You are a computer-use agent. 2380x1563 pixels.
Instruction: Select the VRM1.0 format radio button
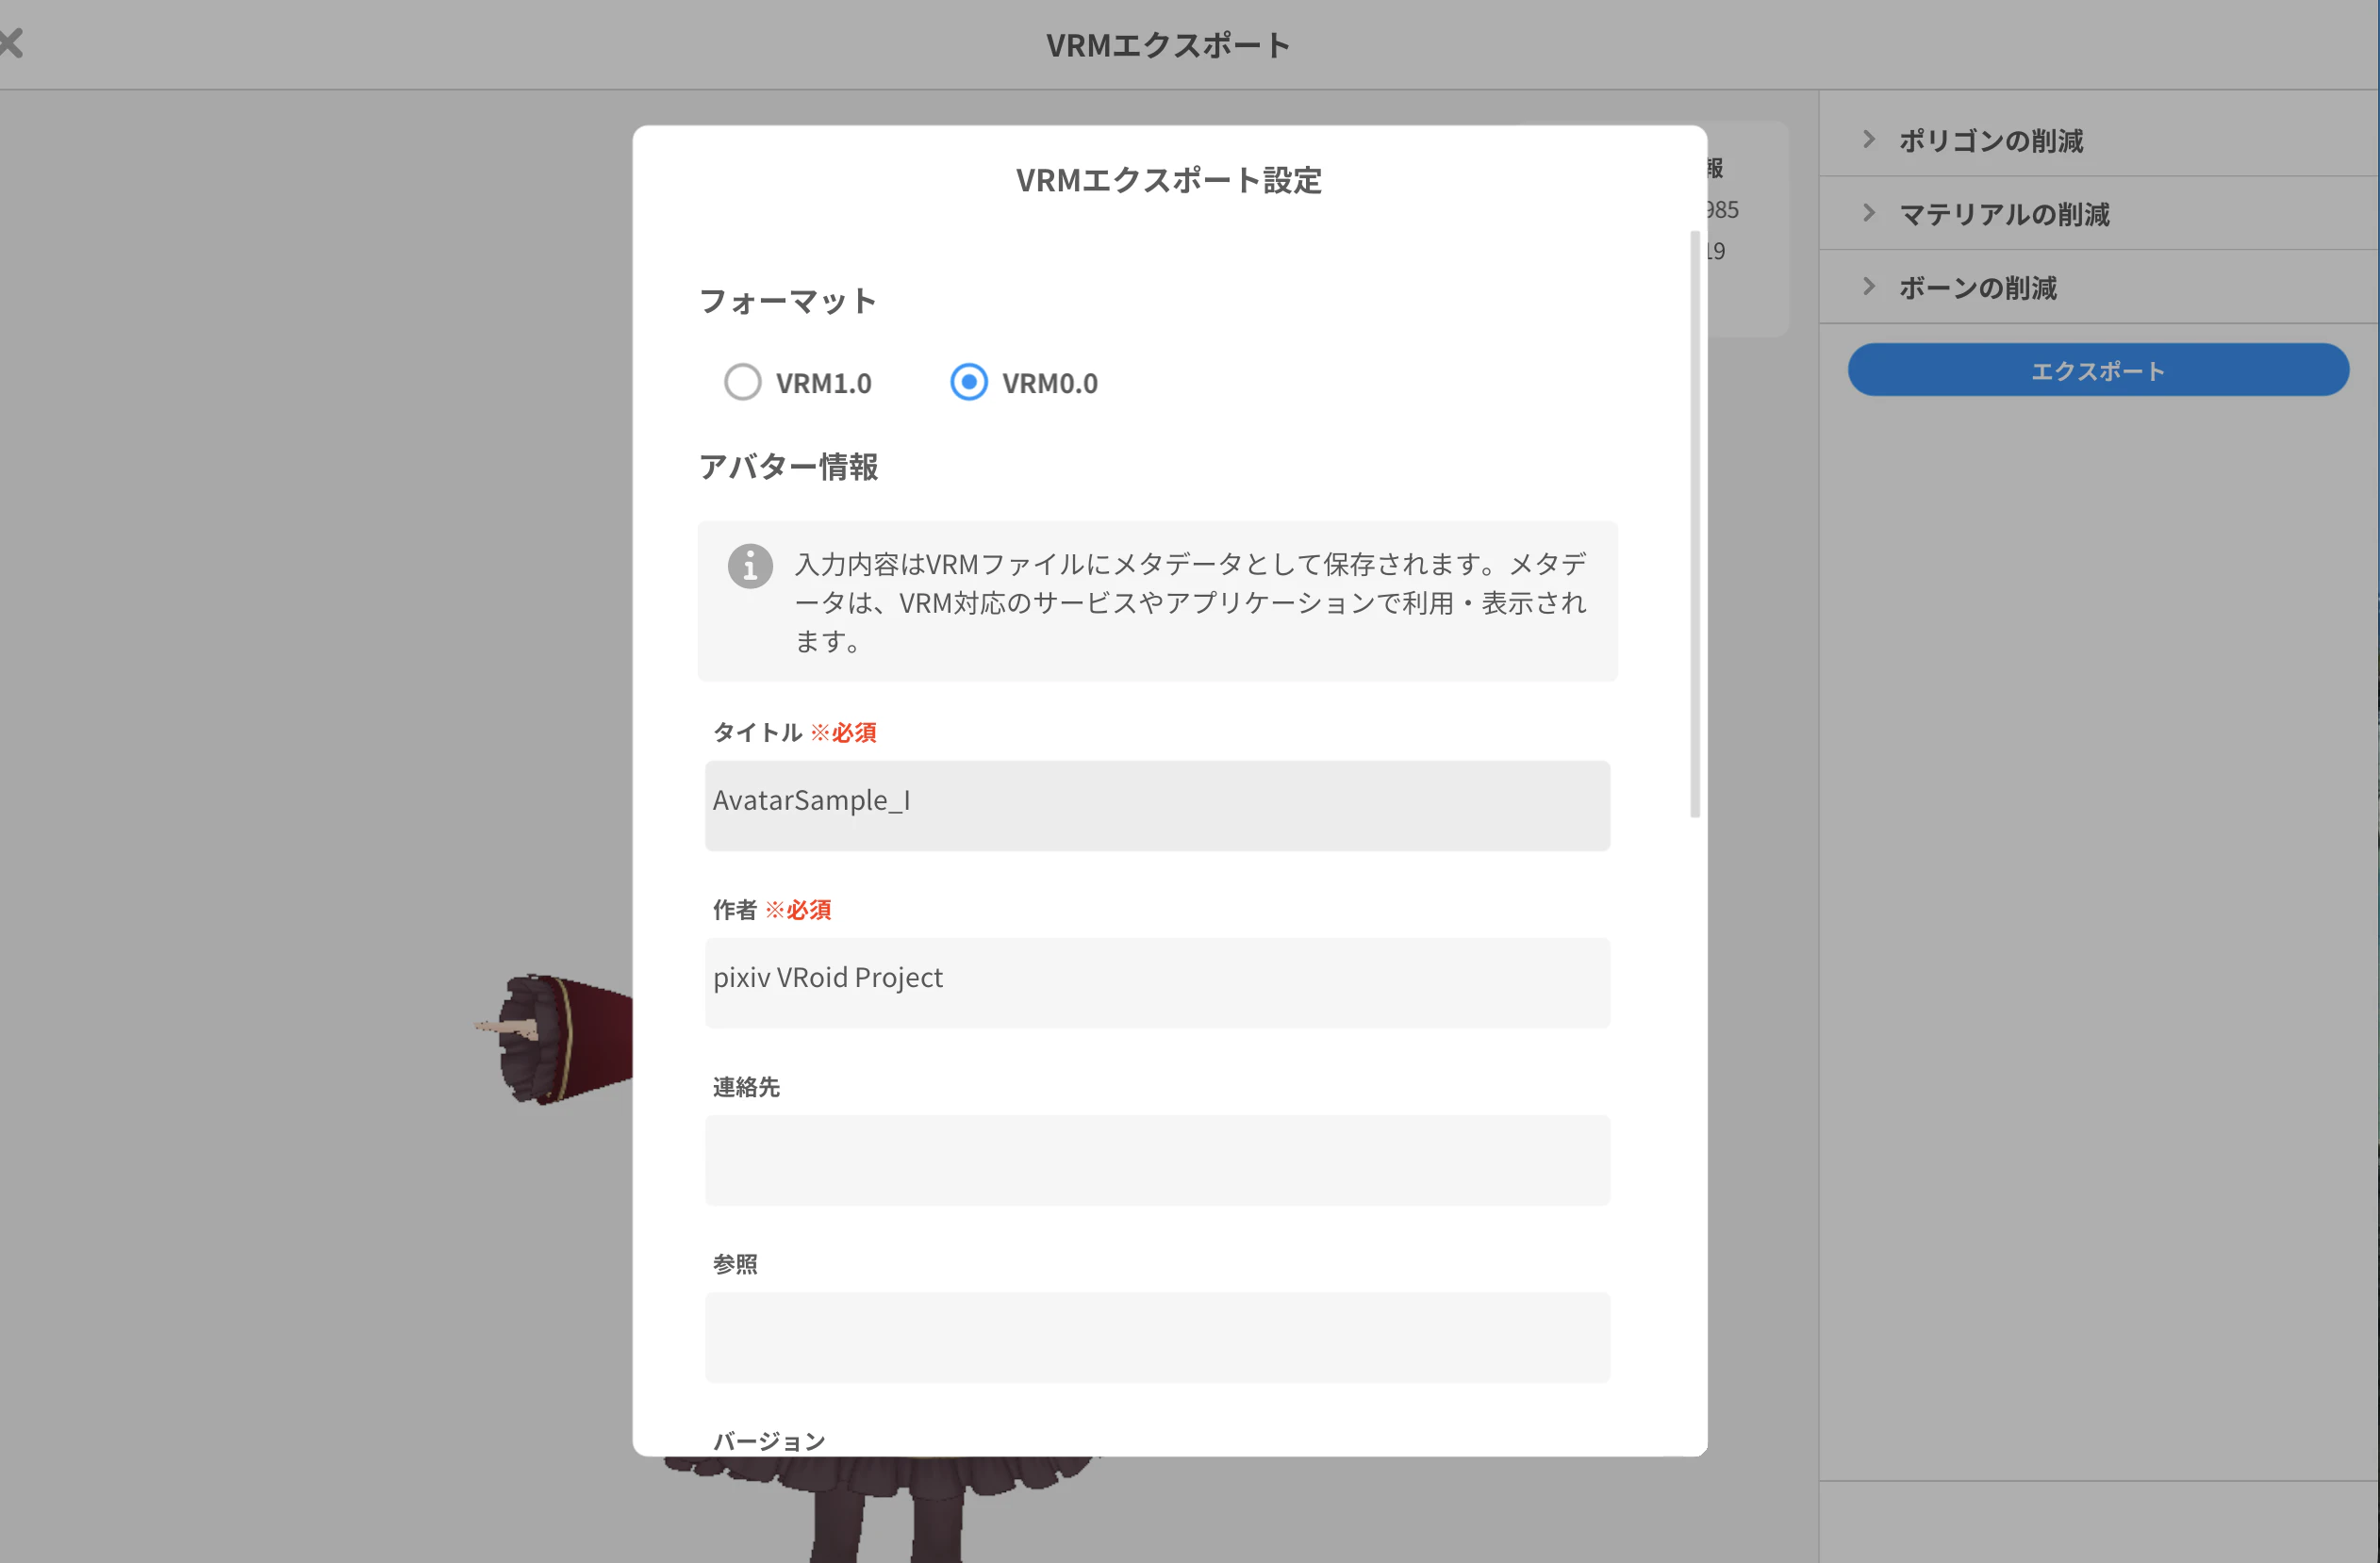click(743, 382)
